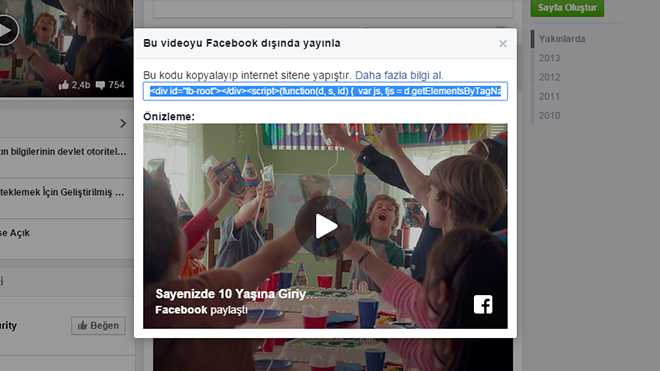Viewport: 660px width, 371px height.
Task: Select the embed code text field
Action: coord(325,91)
